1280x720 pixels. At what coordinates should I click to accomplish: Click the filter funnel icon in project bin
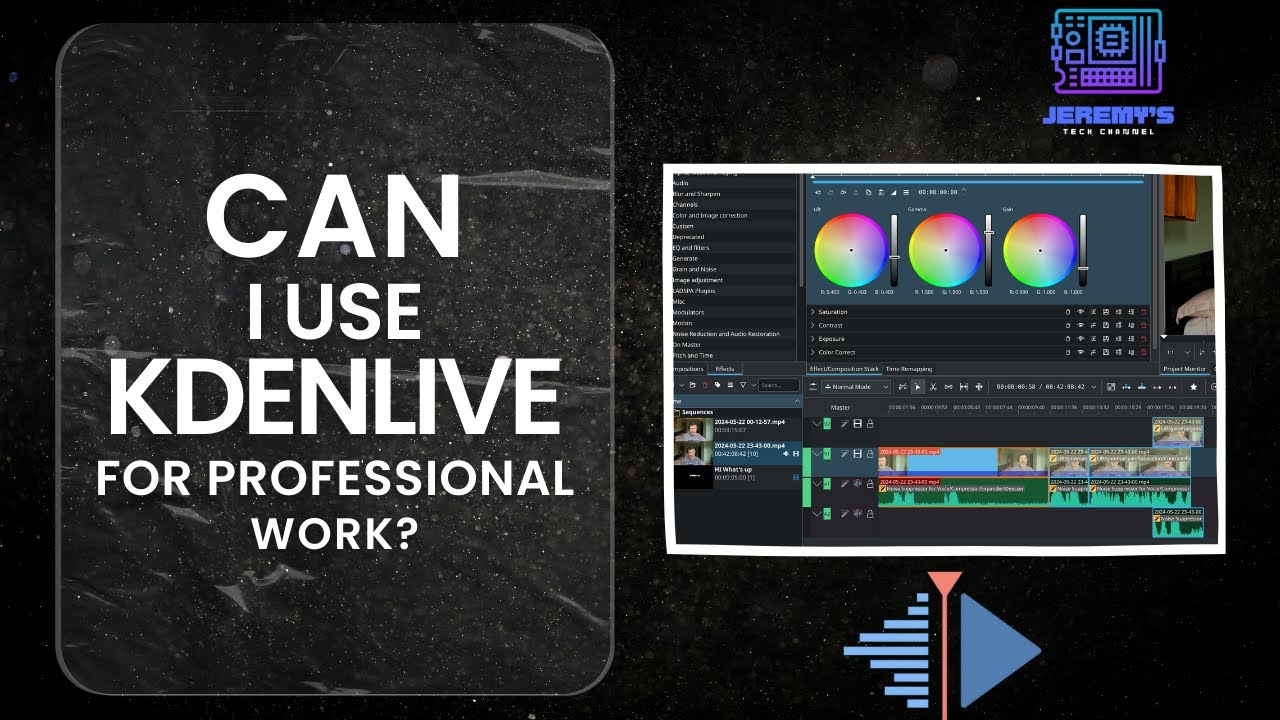743,385
